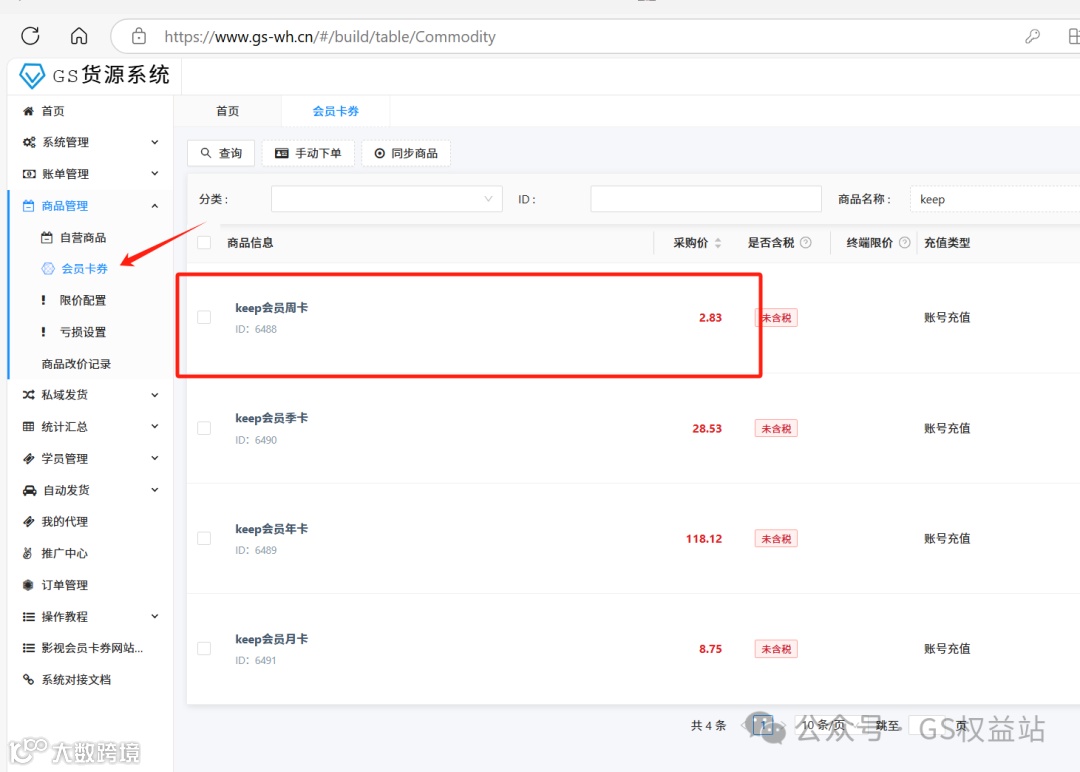1080x772 pixels.
Task: Click the 账单管理 money icon
Action: (29, 174)
